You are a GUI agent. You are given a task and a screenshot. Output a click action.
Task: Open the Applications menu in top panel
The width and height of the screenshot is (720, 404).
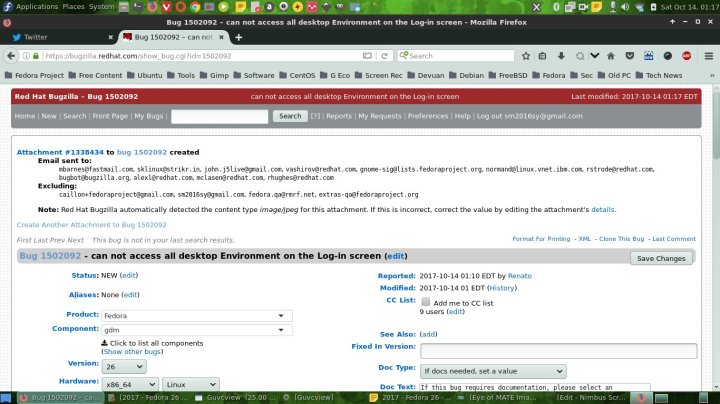(x=36, y=6)
